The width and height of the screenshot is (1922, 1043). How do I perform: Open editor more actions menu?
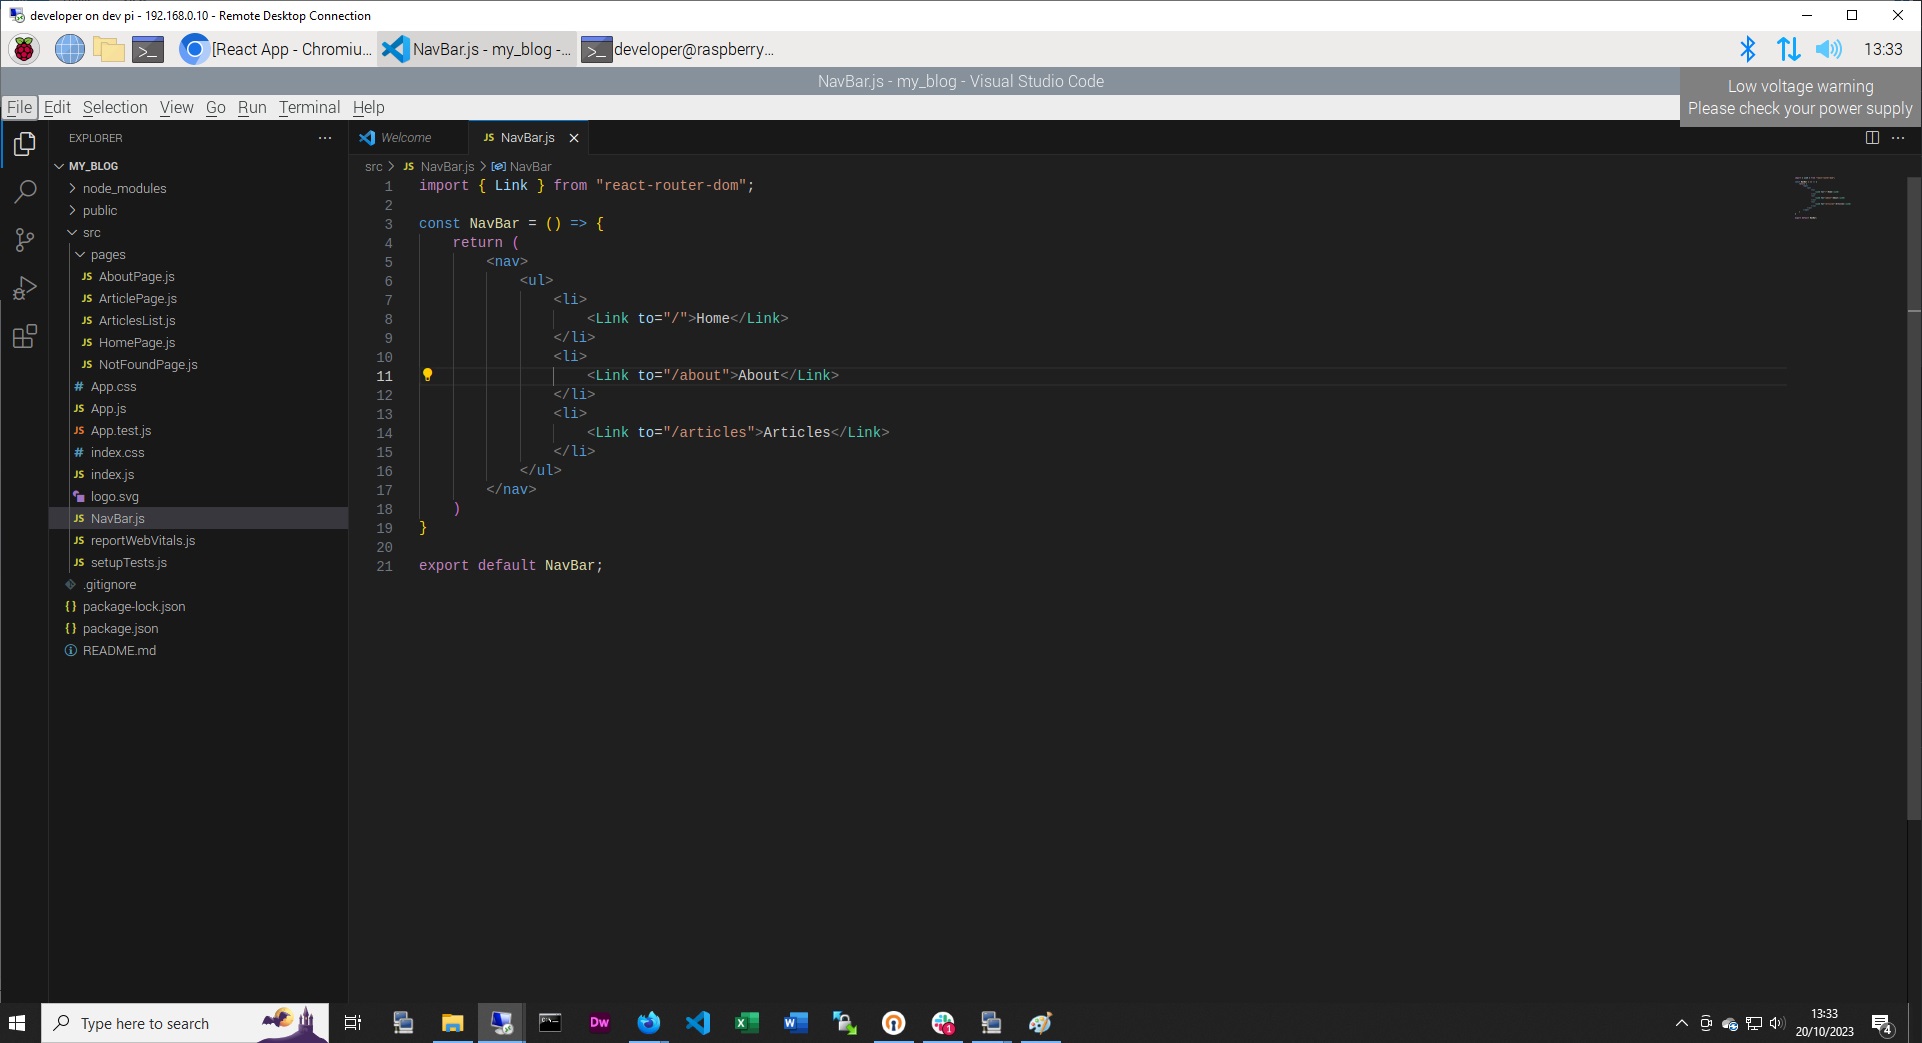coord(1898,138)
